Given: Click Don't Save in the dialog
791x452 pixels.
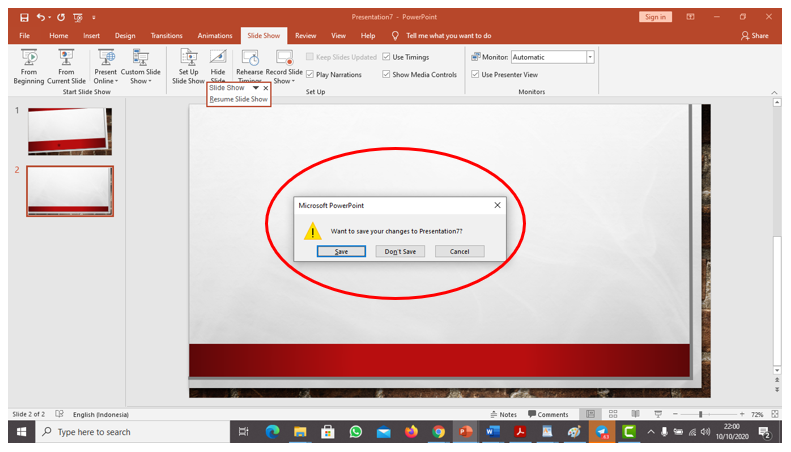Looking at the screenshot, I should 400,251.
